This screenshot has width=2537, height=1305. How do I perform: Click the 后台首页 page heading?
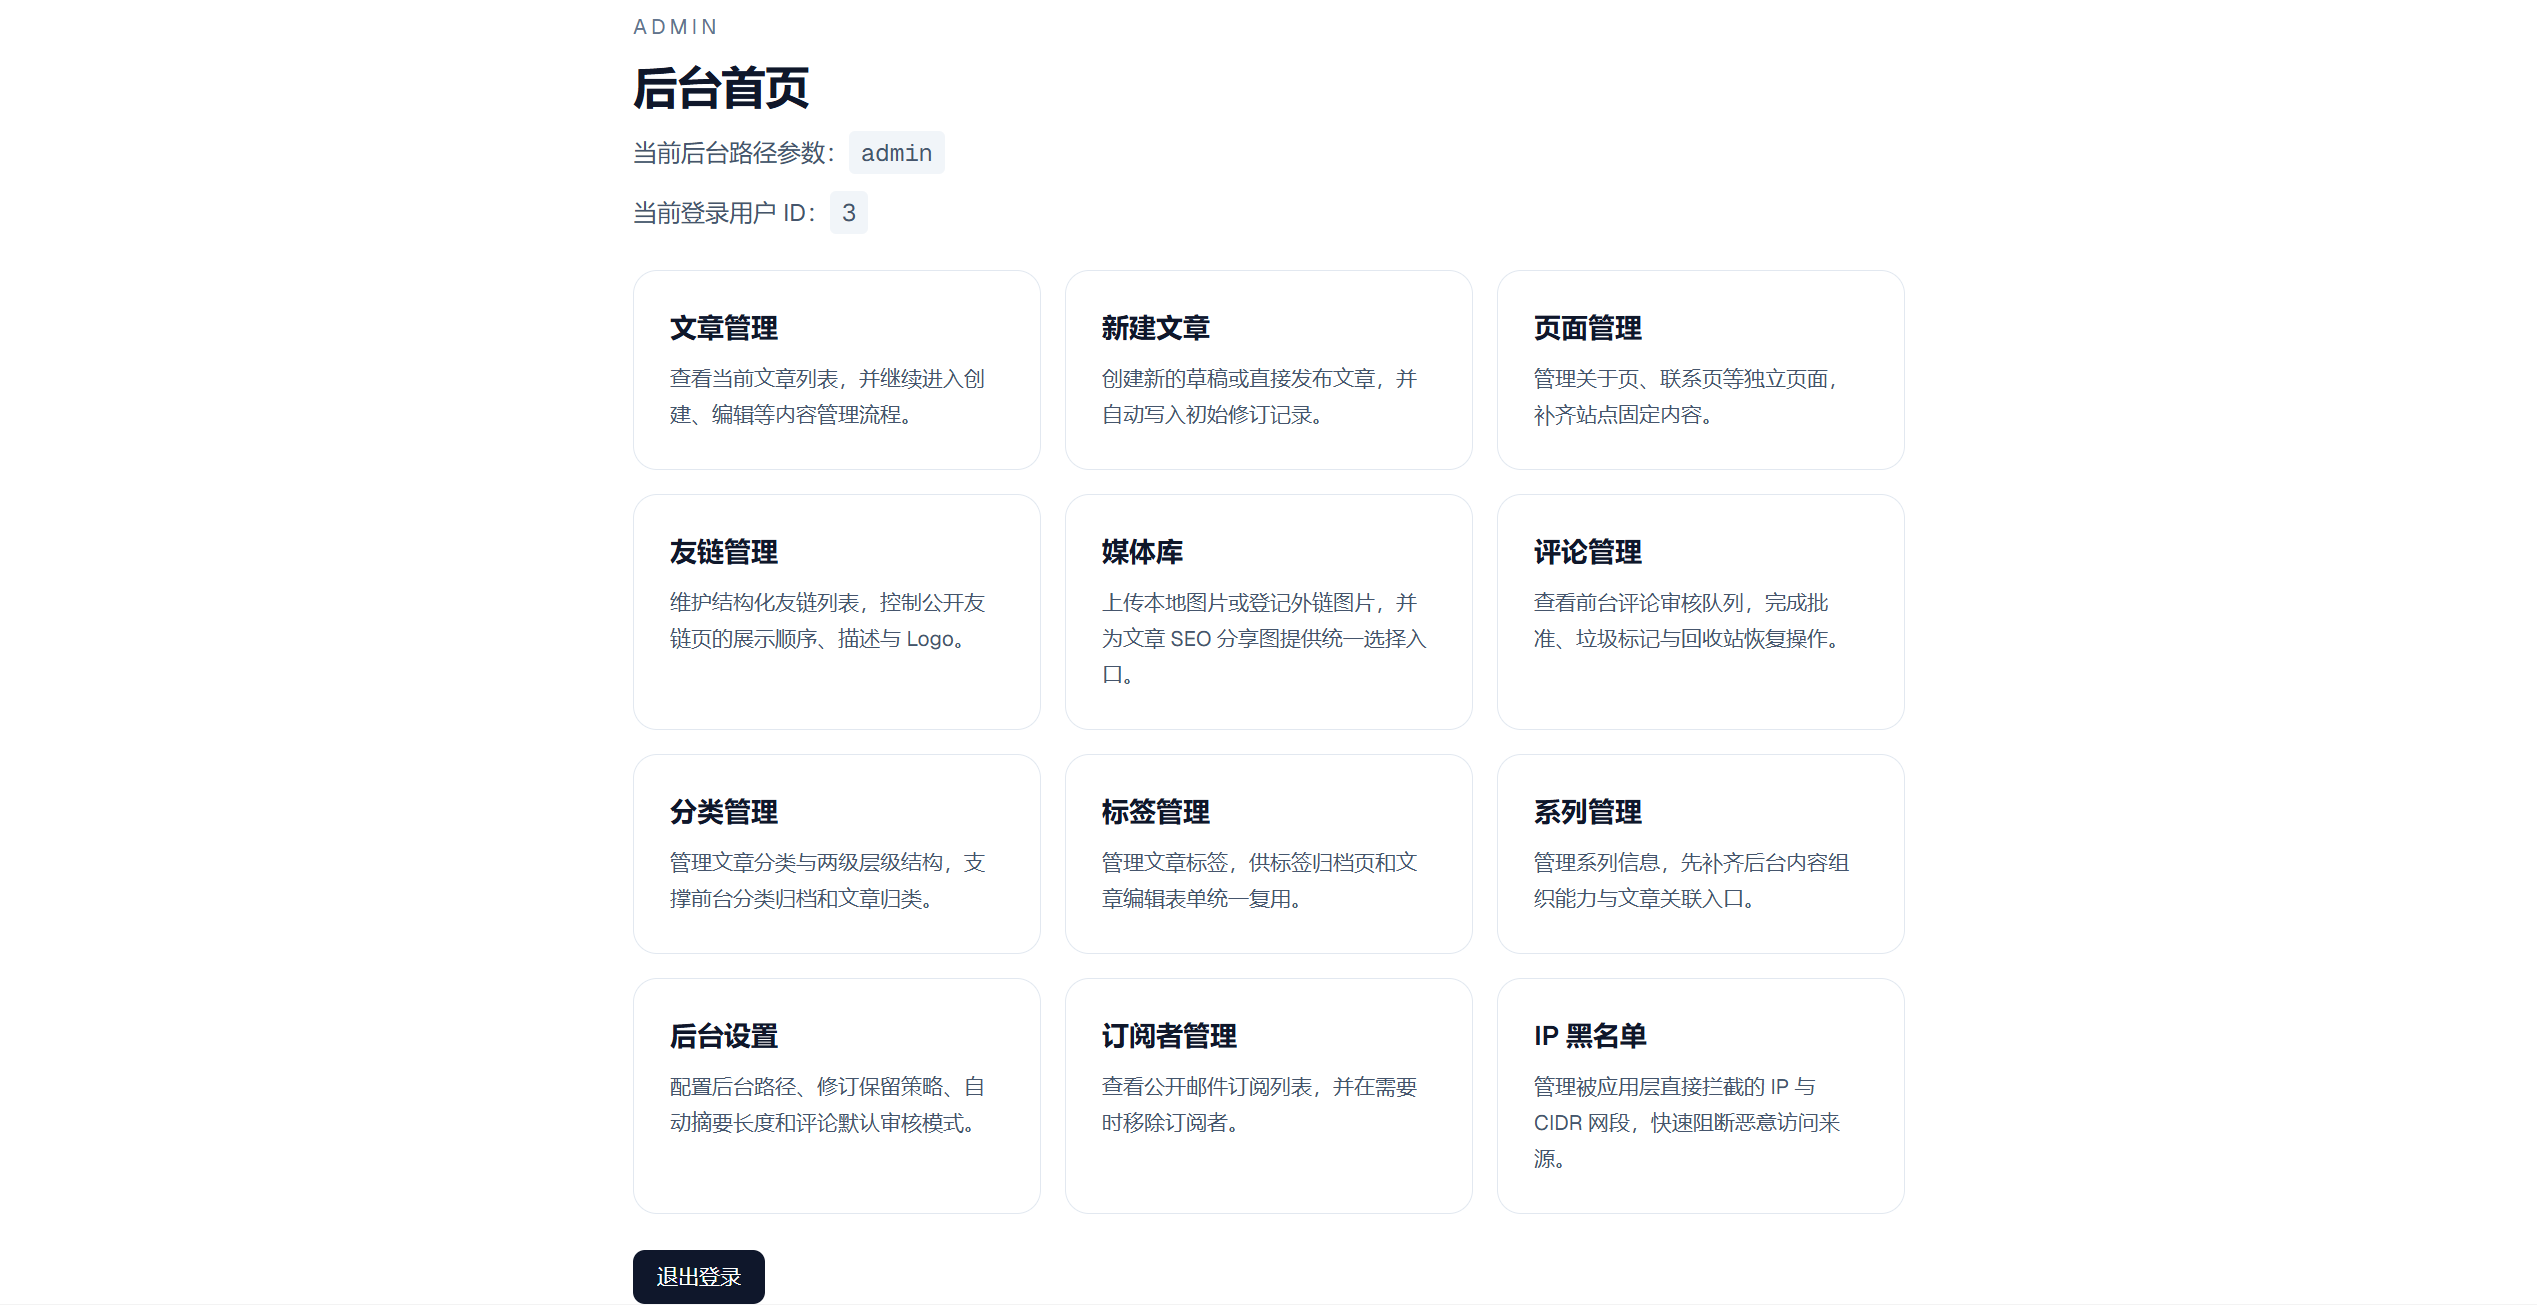coord(722,89)
